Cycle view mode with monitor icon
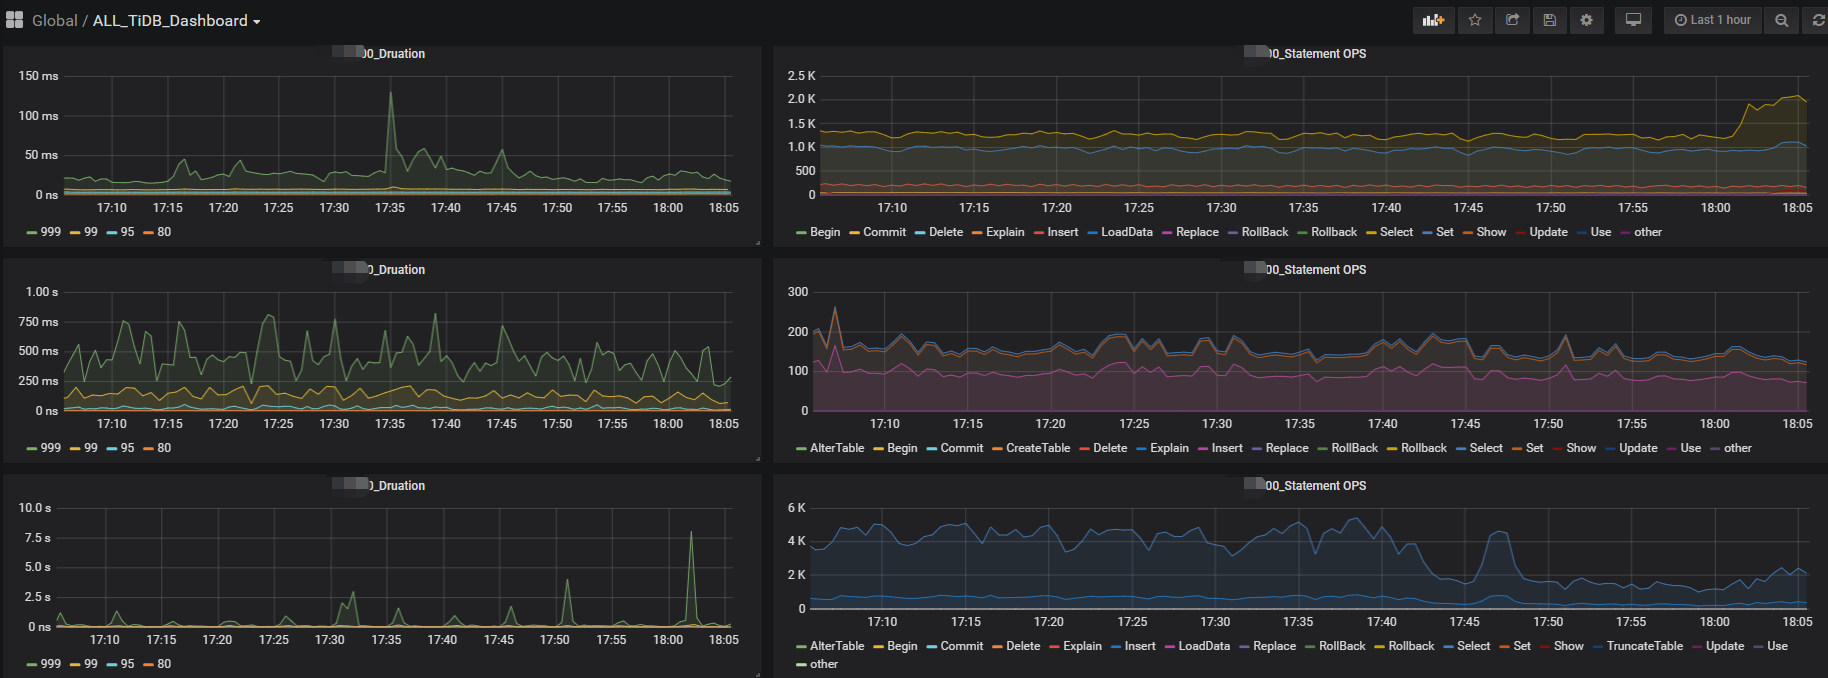The width and height of the screenshot is (1828, 678). (x=1633, y=20)
